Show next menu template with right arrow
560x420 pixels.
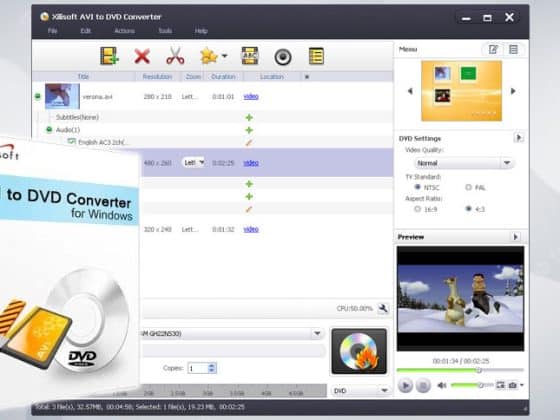pyautogui.click(x=513, y=91)
